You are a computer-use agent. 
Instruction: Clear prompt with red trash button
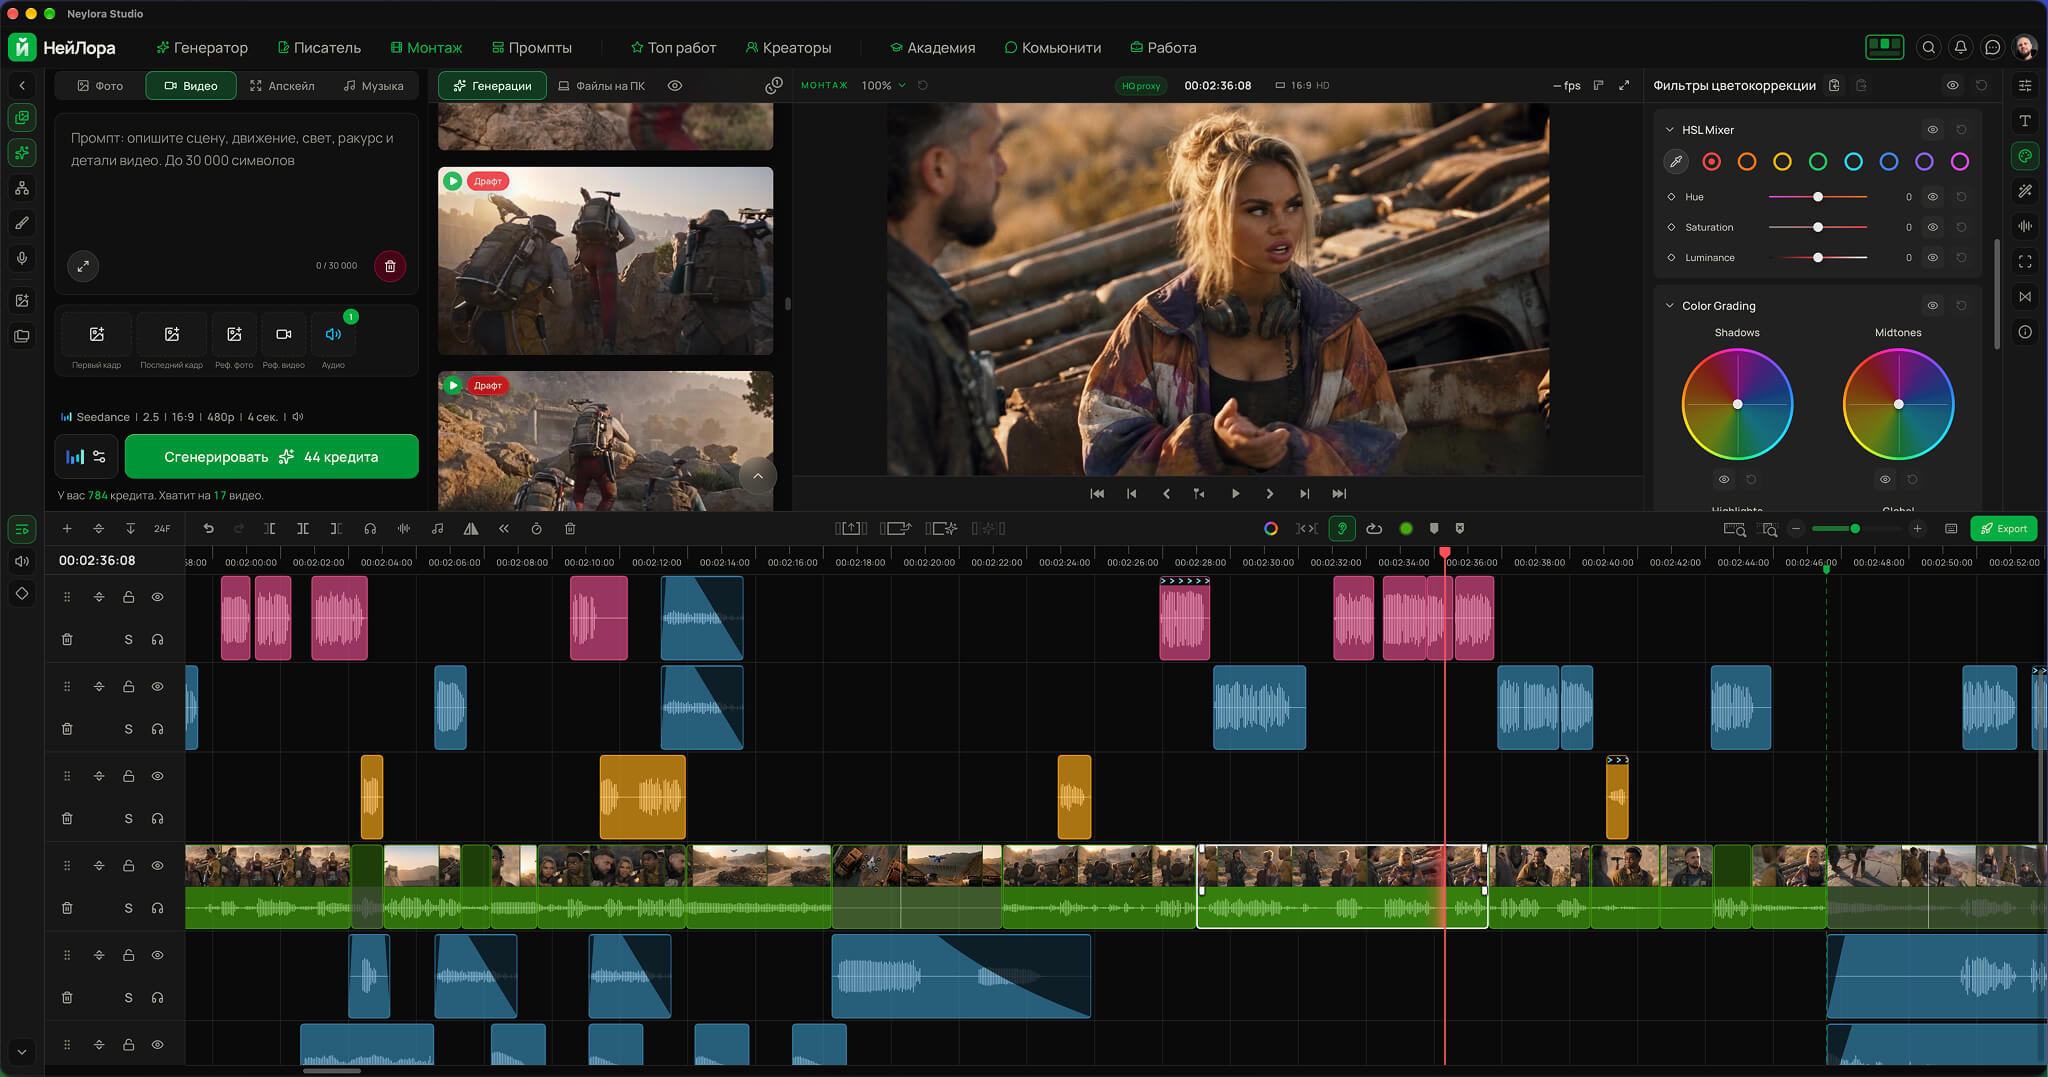coord(390,266)
